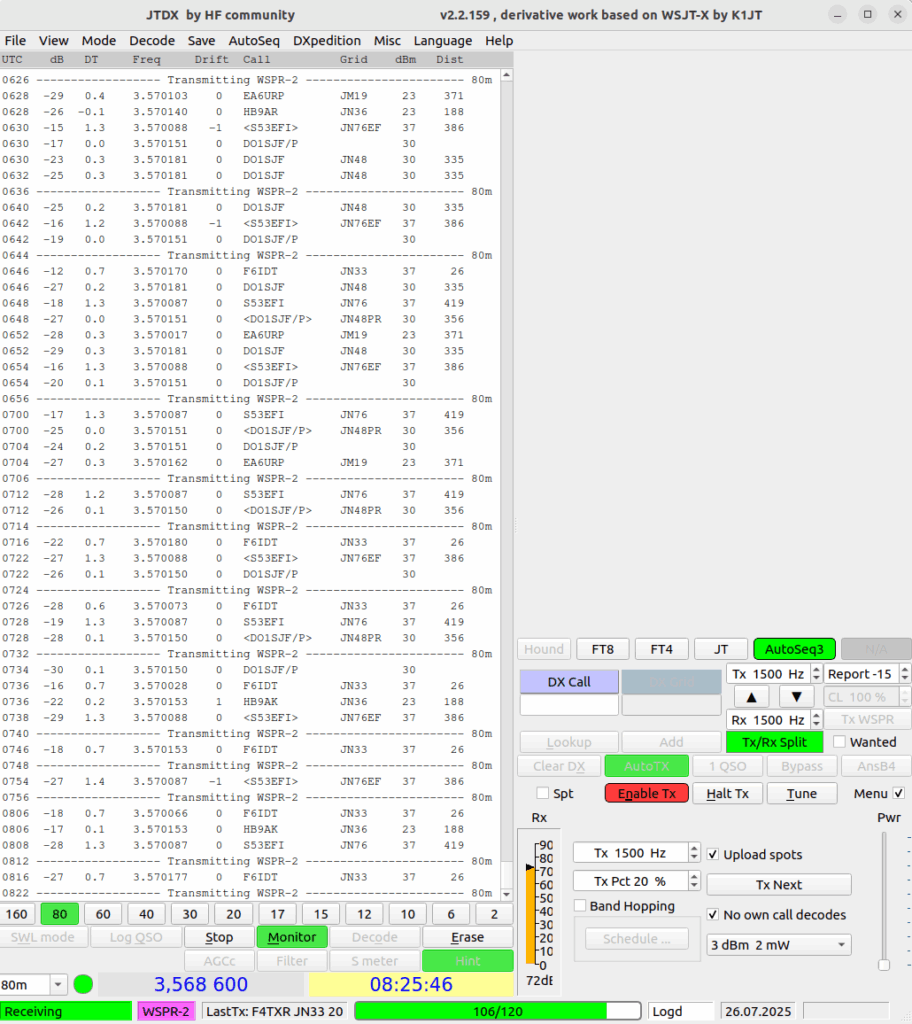
Task: Uncheck No own call decodes
Action: [713, 915]
